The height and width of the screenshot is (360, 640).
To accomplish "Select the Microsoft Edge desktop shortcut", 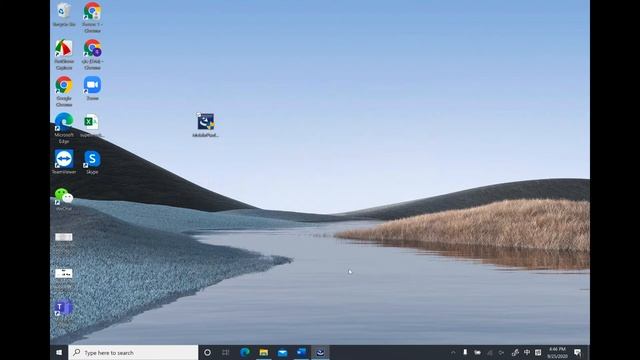I will 64,128.
